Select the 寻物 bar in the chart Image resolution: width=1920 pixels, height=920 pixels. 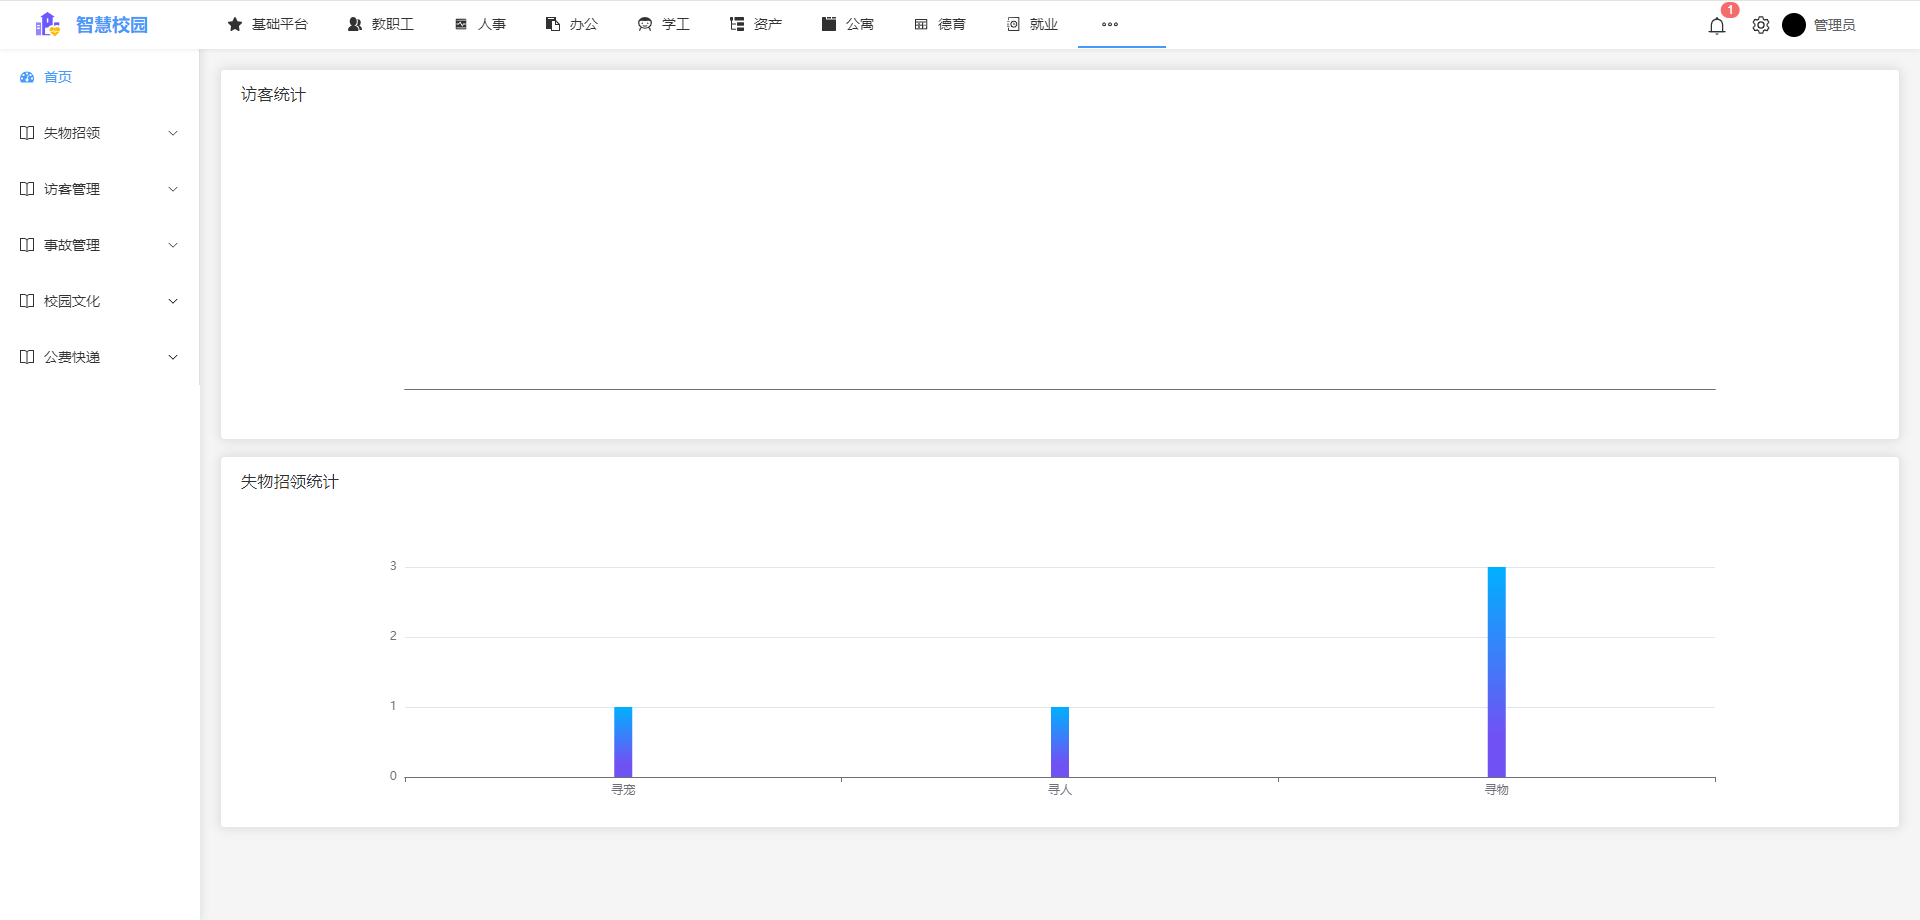tap(1496, 670)
